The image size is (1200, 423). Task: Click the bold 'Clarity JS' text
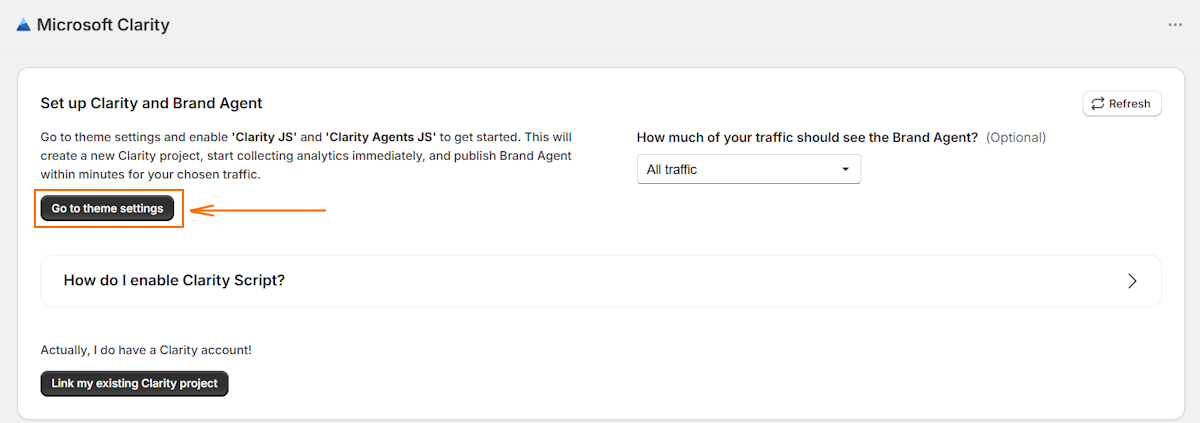[264, 137]
